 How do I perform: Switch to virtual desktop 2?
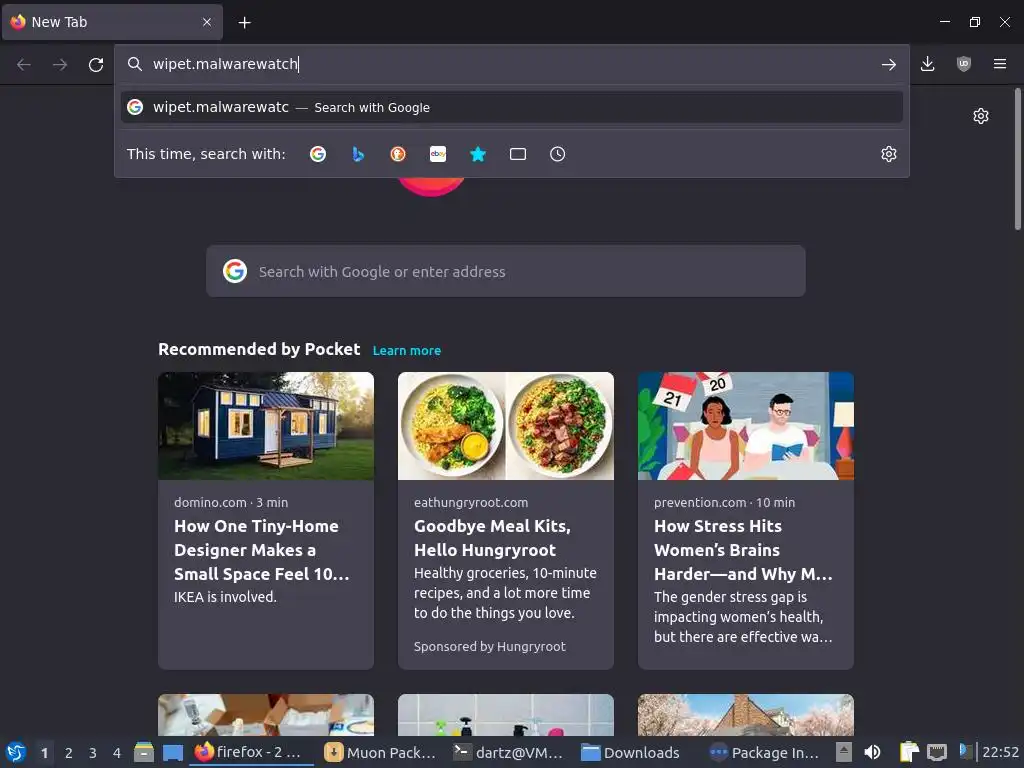pos(69,753)
